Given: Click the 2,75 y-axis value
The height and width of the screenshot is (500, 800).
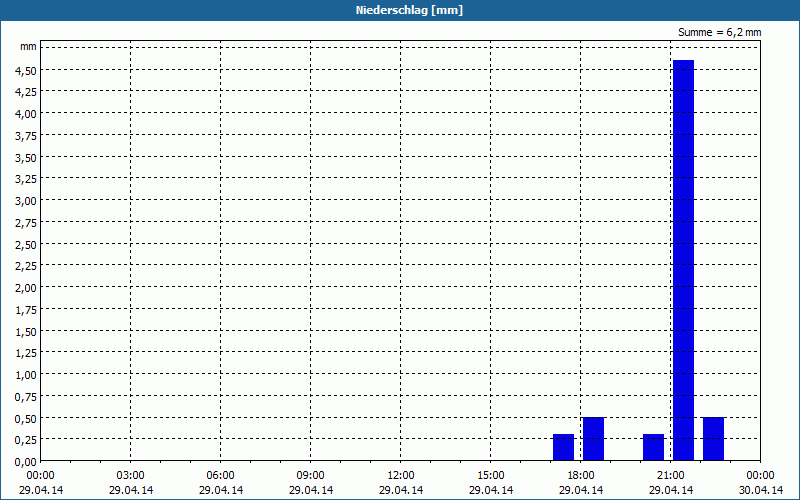Looking at the screenshot, I should [x=26, y=222].
